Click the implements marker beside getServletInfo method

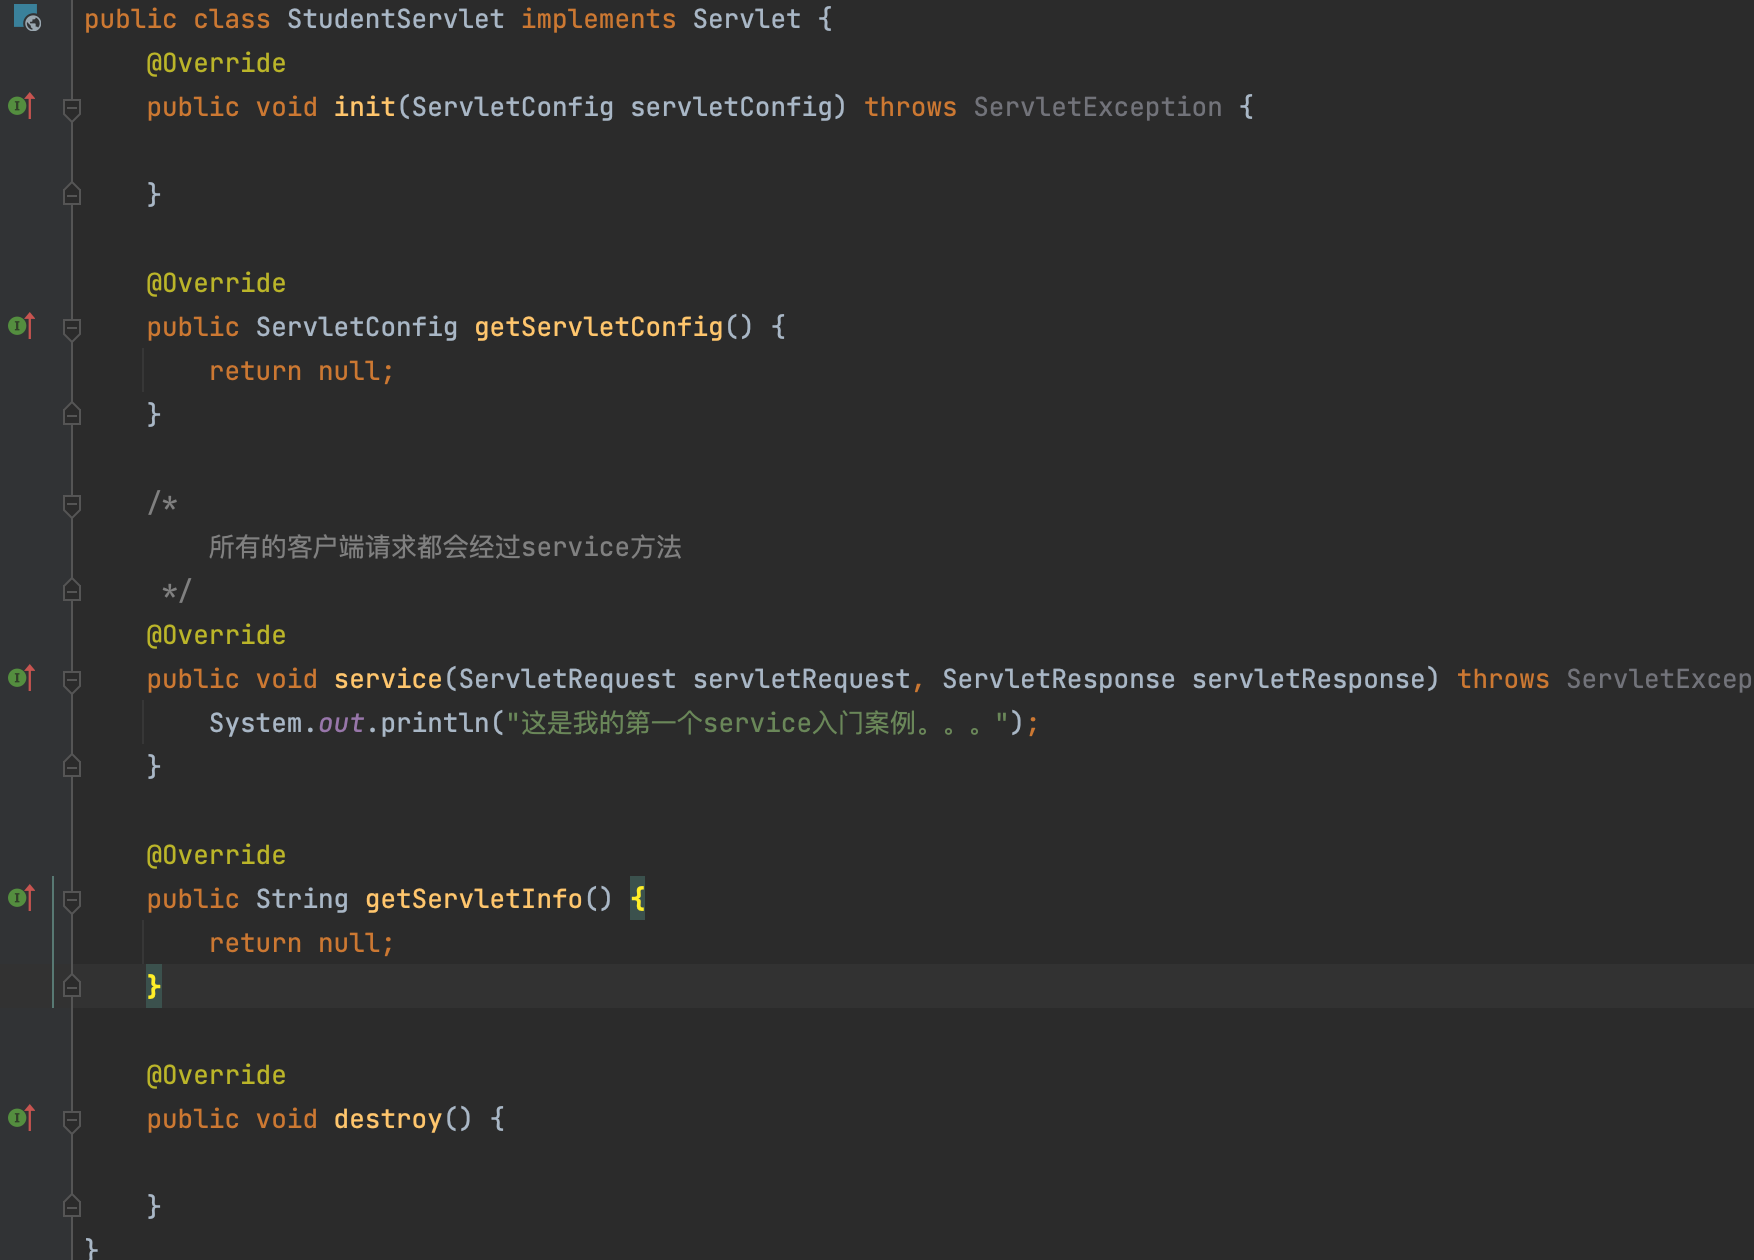[22, 898]
